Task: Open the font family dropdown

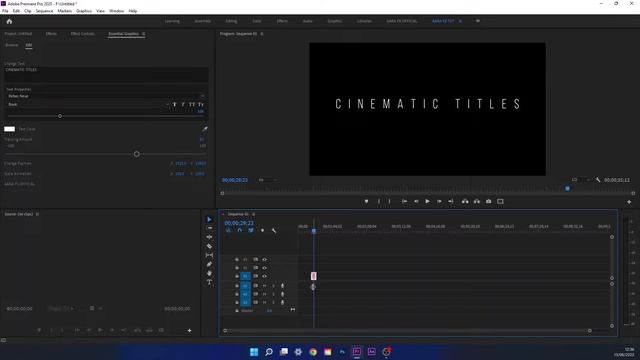Action: (106, 96)
